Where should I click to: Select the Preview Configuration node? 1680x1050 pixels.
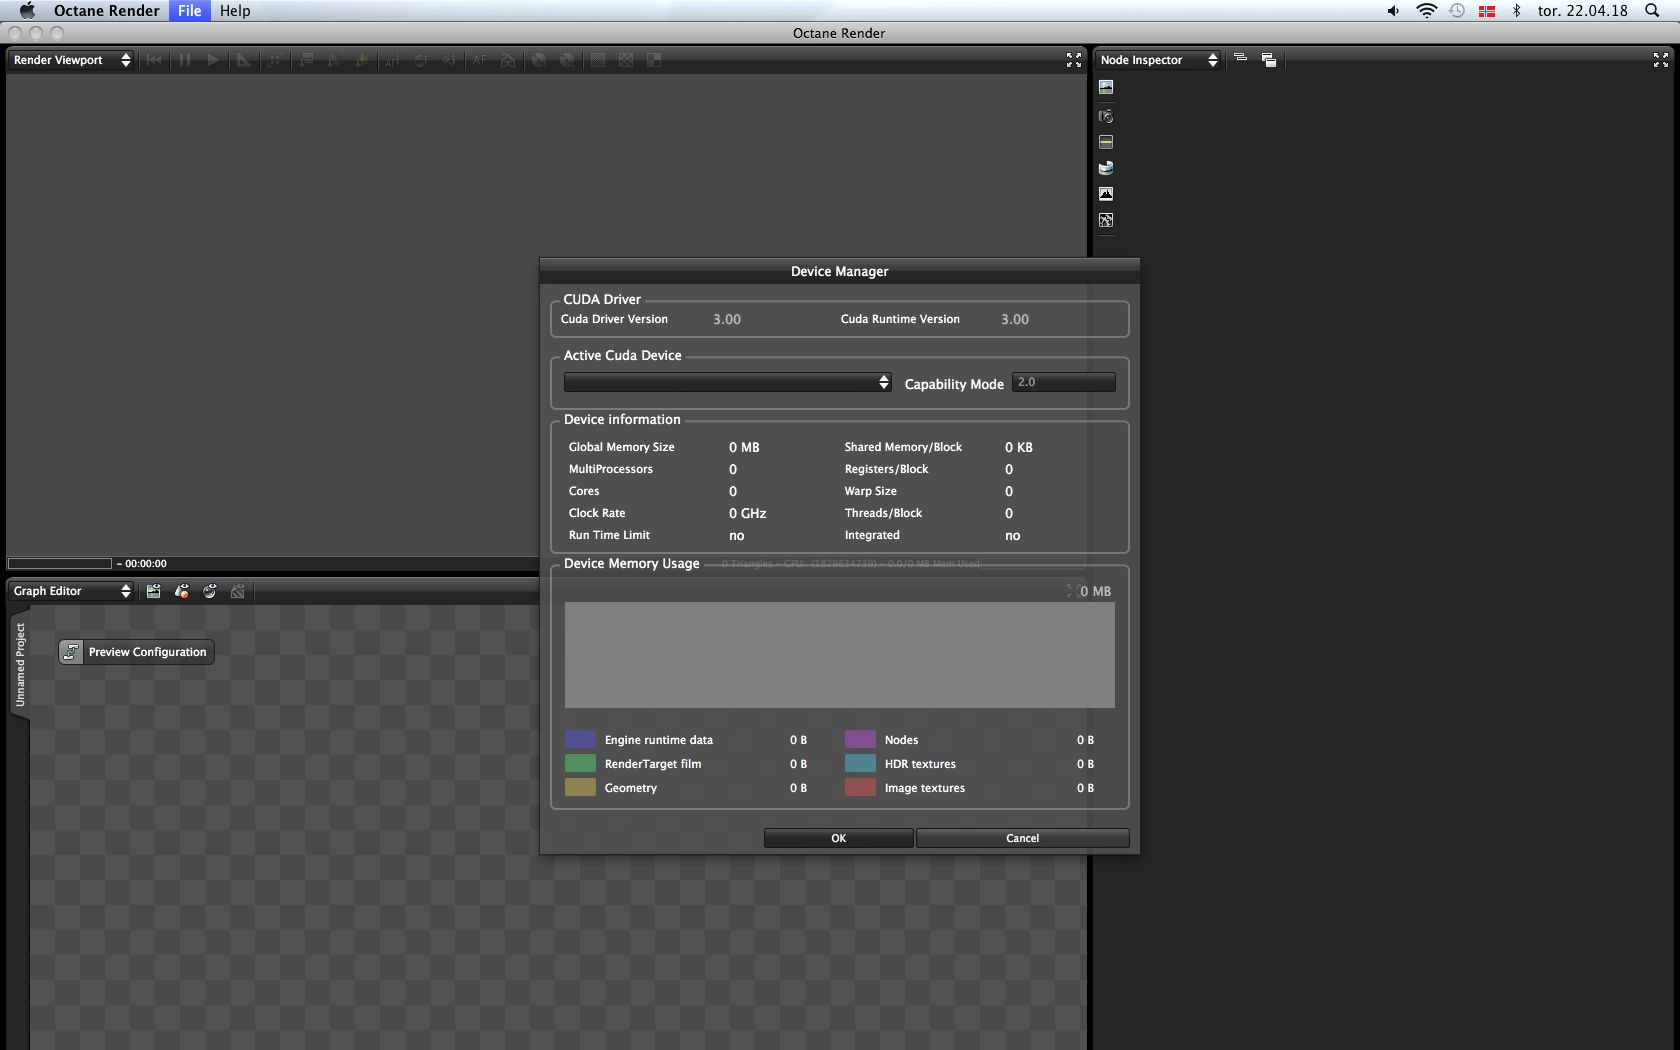[136, 652]
